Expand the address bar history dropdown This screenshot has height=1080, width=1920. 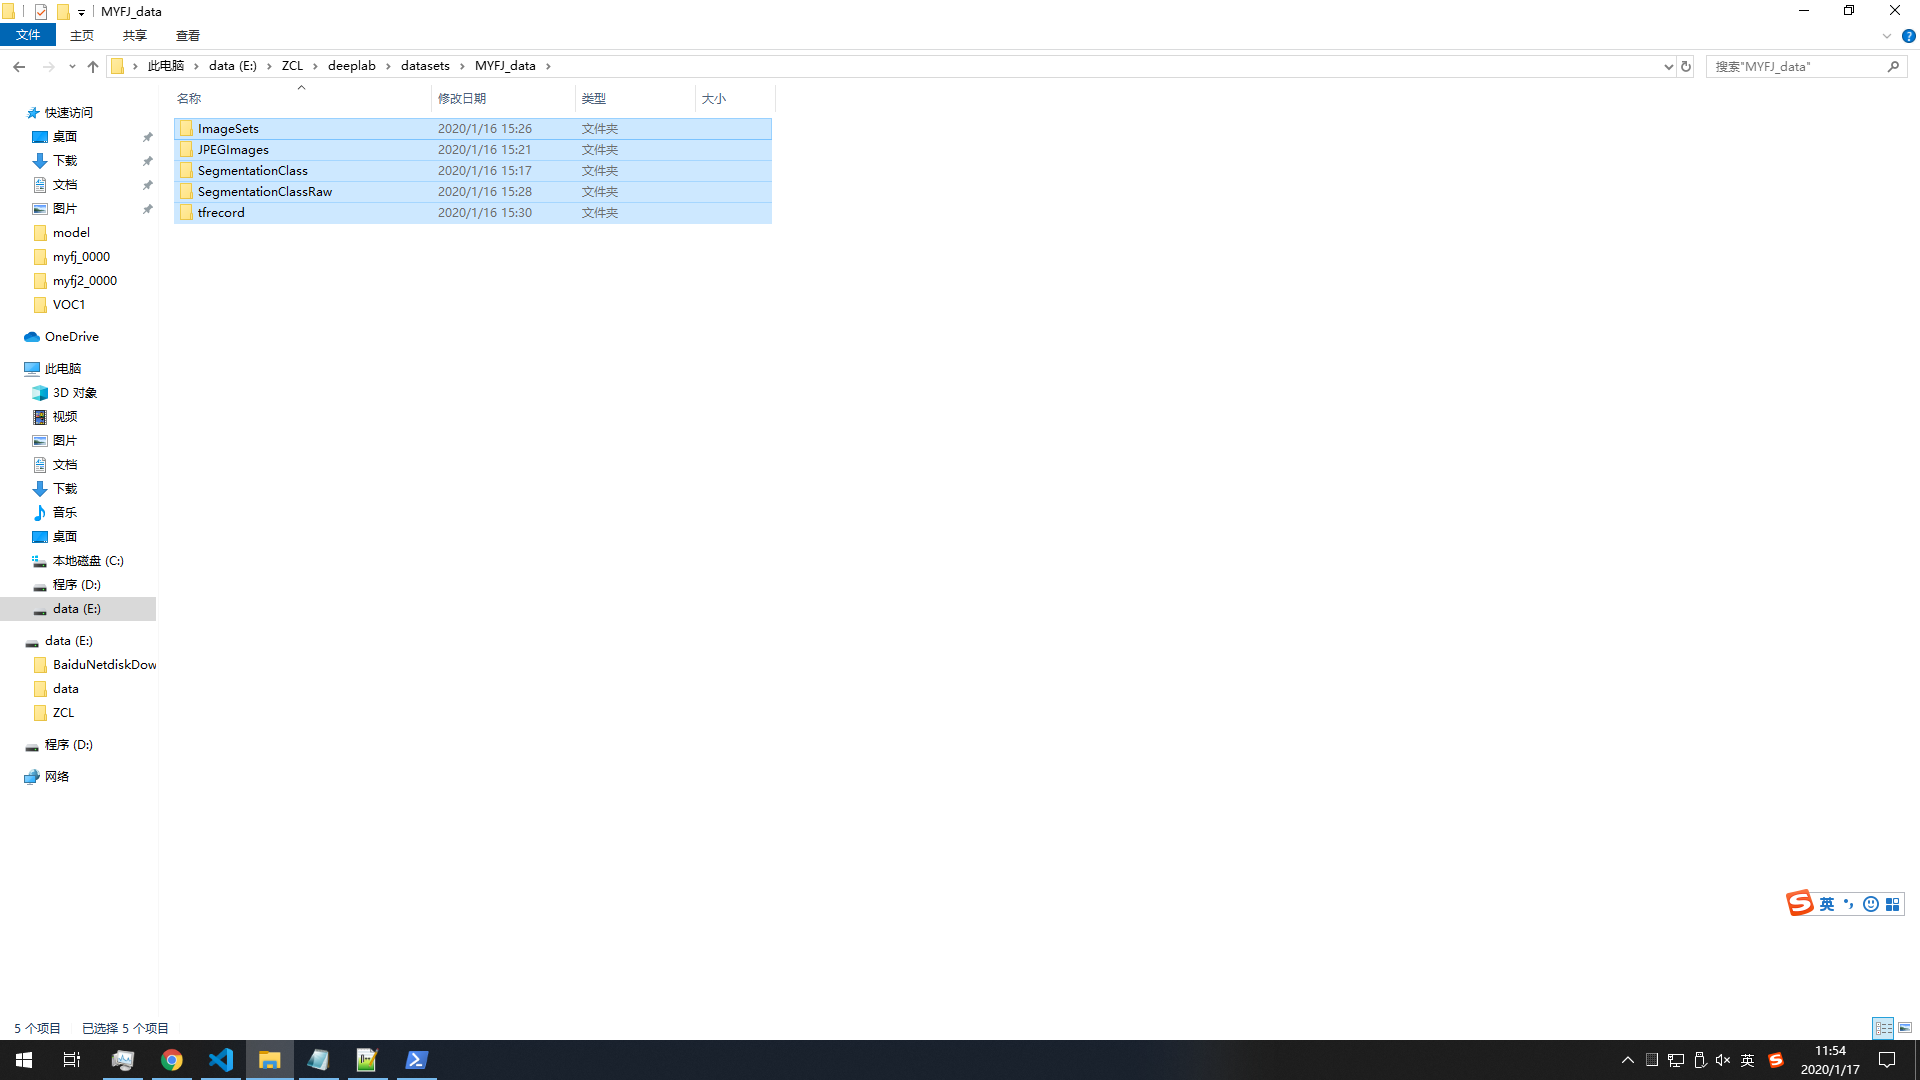(1668, 66)
